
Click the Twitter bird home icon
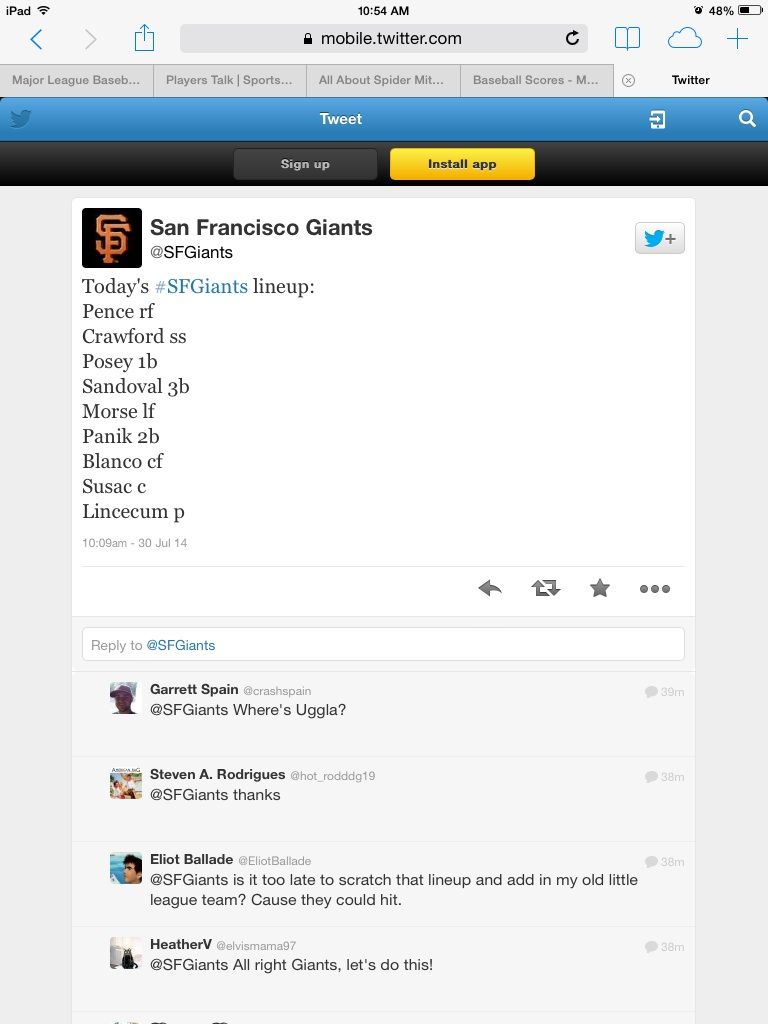[20, 119]
